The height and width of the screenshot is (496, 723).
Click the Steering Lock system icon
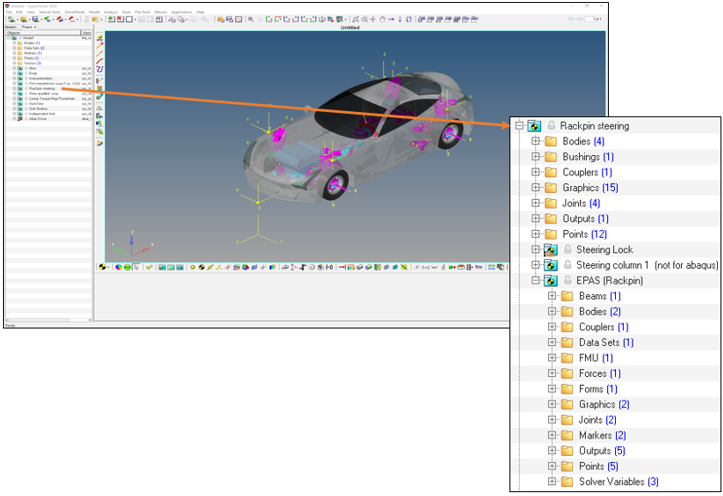[x=550, y=249]
